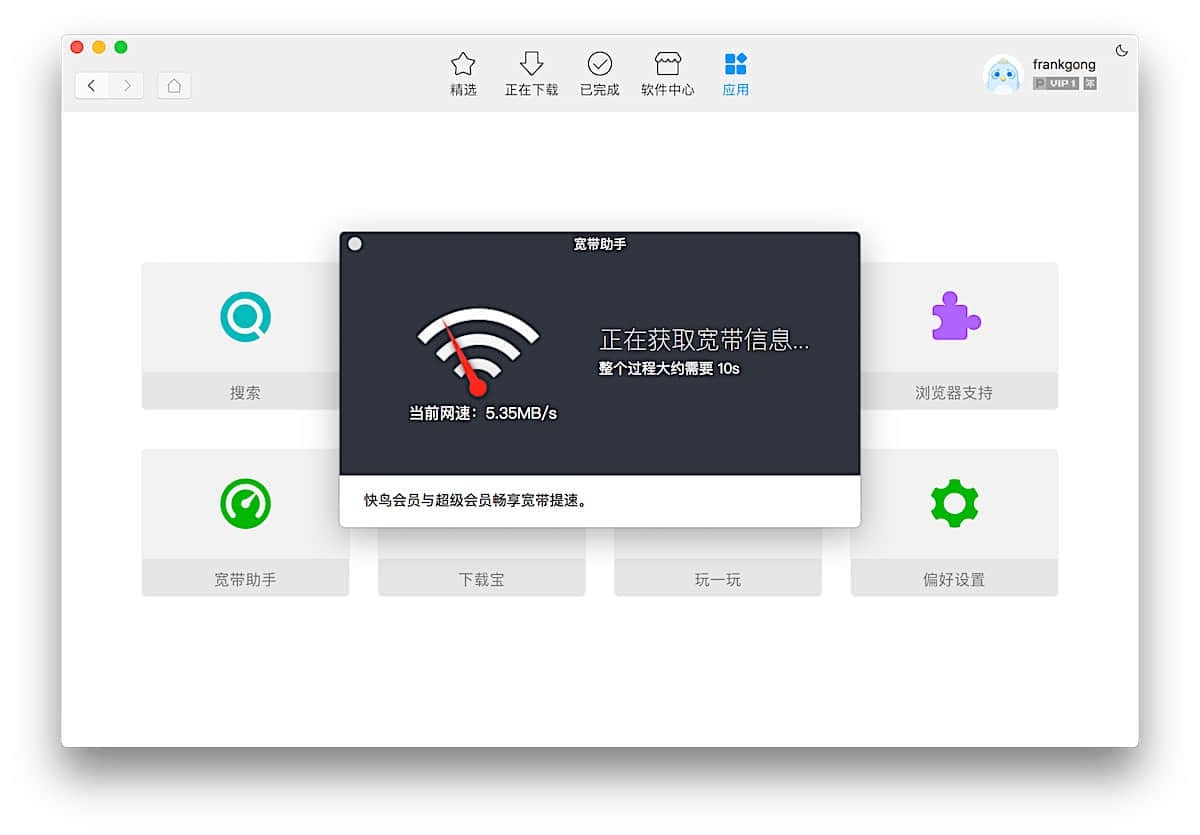Click the back navigation arrow
1200x835 pixels.
(92, 86)
